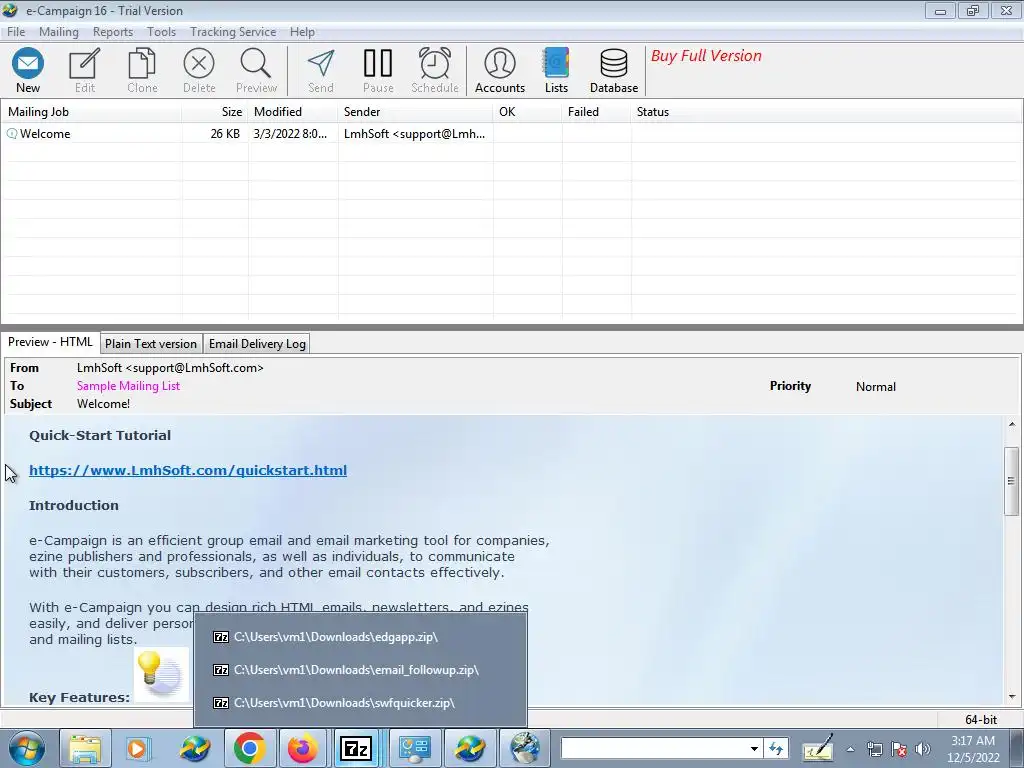
Task: Click the LmhSoft sender cell in job list
Action: pyautogui.click(x=414, y=134)
